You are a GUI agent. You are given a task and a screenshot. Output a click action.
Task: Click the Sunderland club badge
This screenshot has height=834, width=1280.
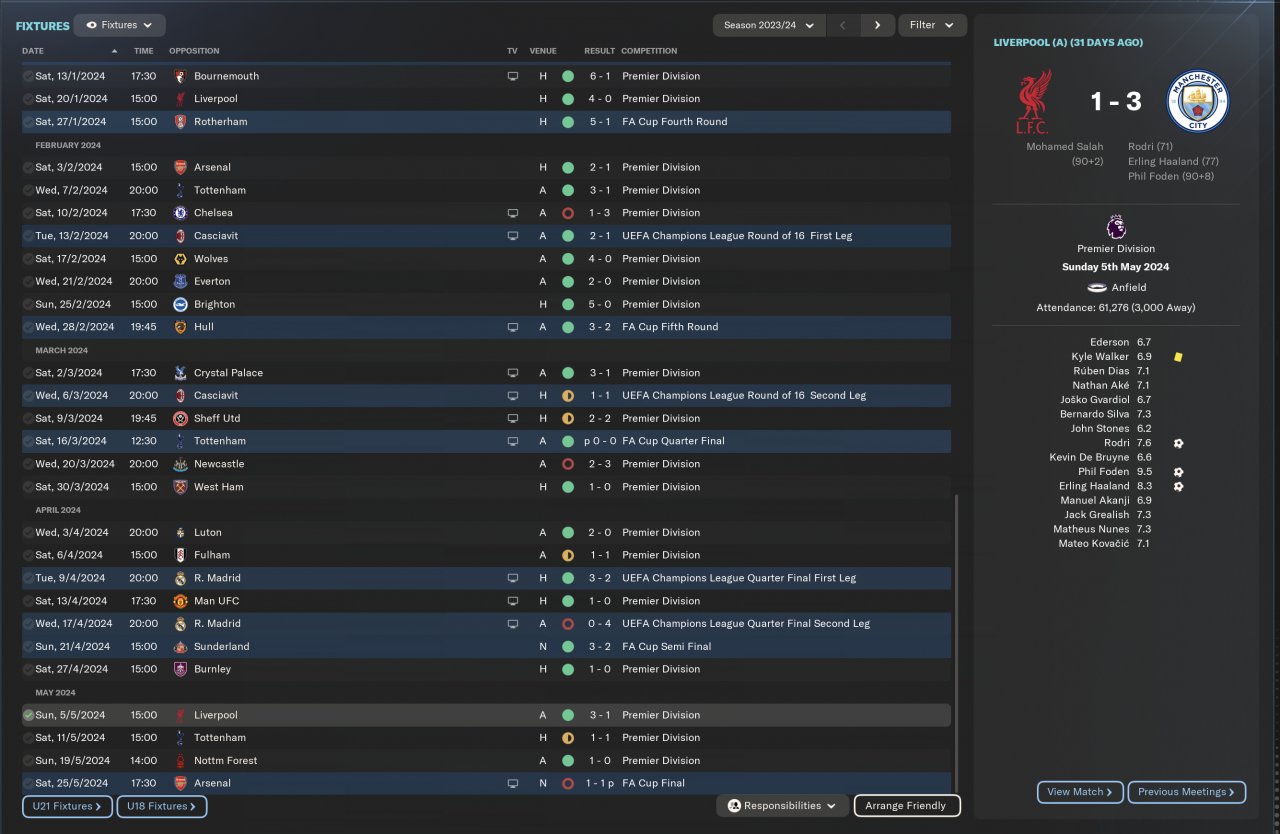click(x=180, y=647)
